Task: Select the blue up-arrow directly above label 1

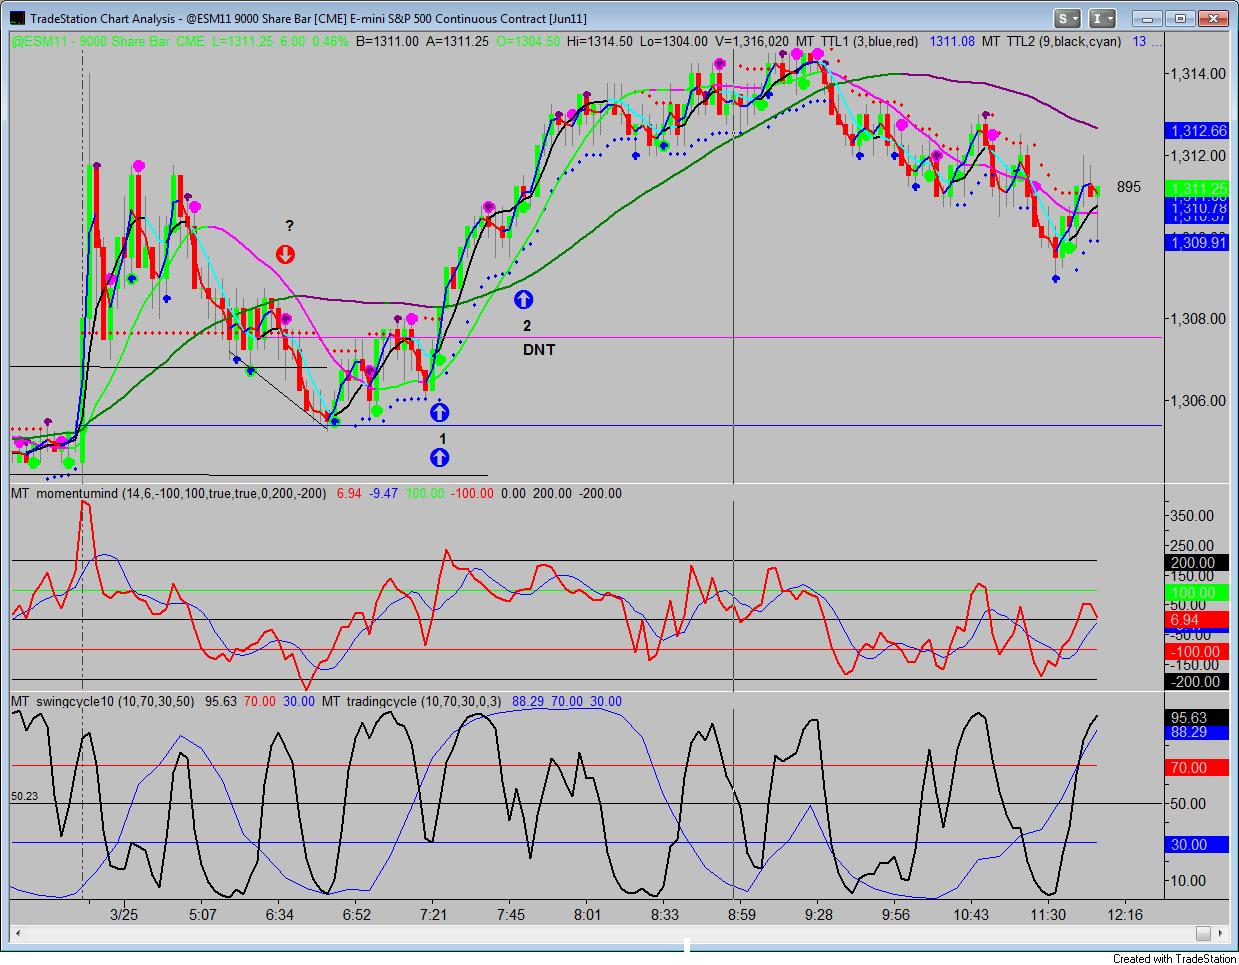Action: coord(439,411)
